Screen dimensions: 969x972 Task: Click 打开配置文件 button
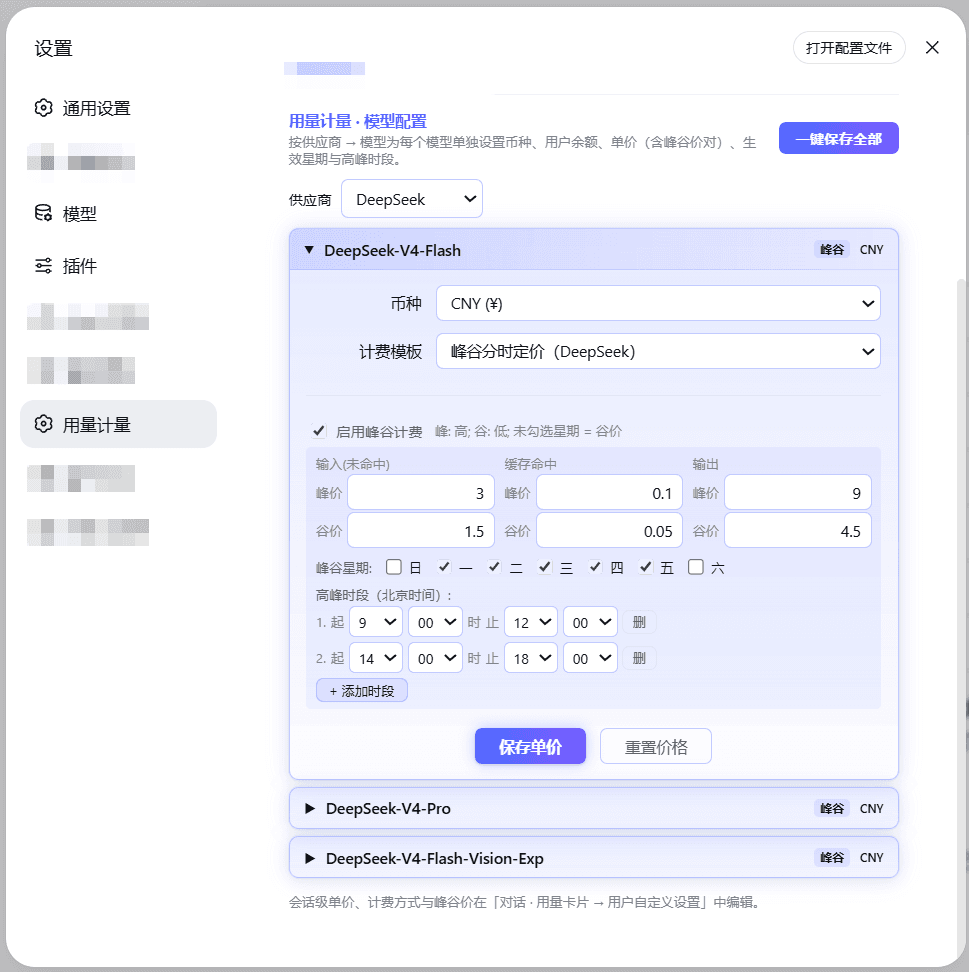[x=849, y=48]
